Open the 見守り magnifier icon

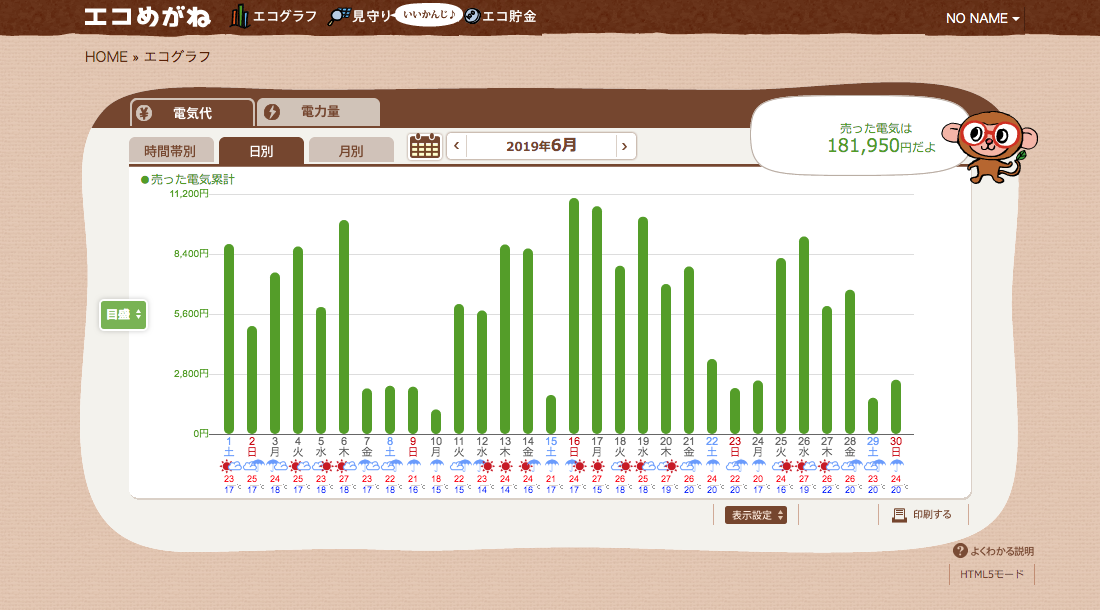340,17
